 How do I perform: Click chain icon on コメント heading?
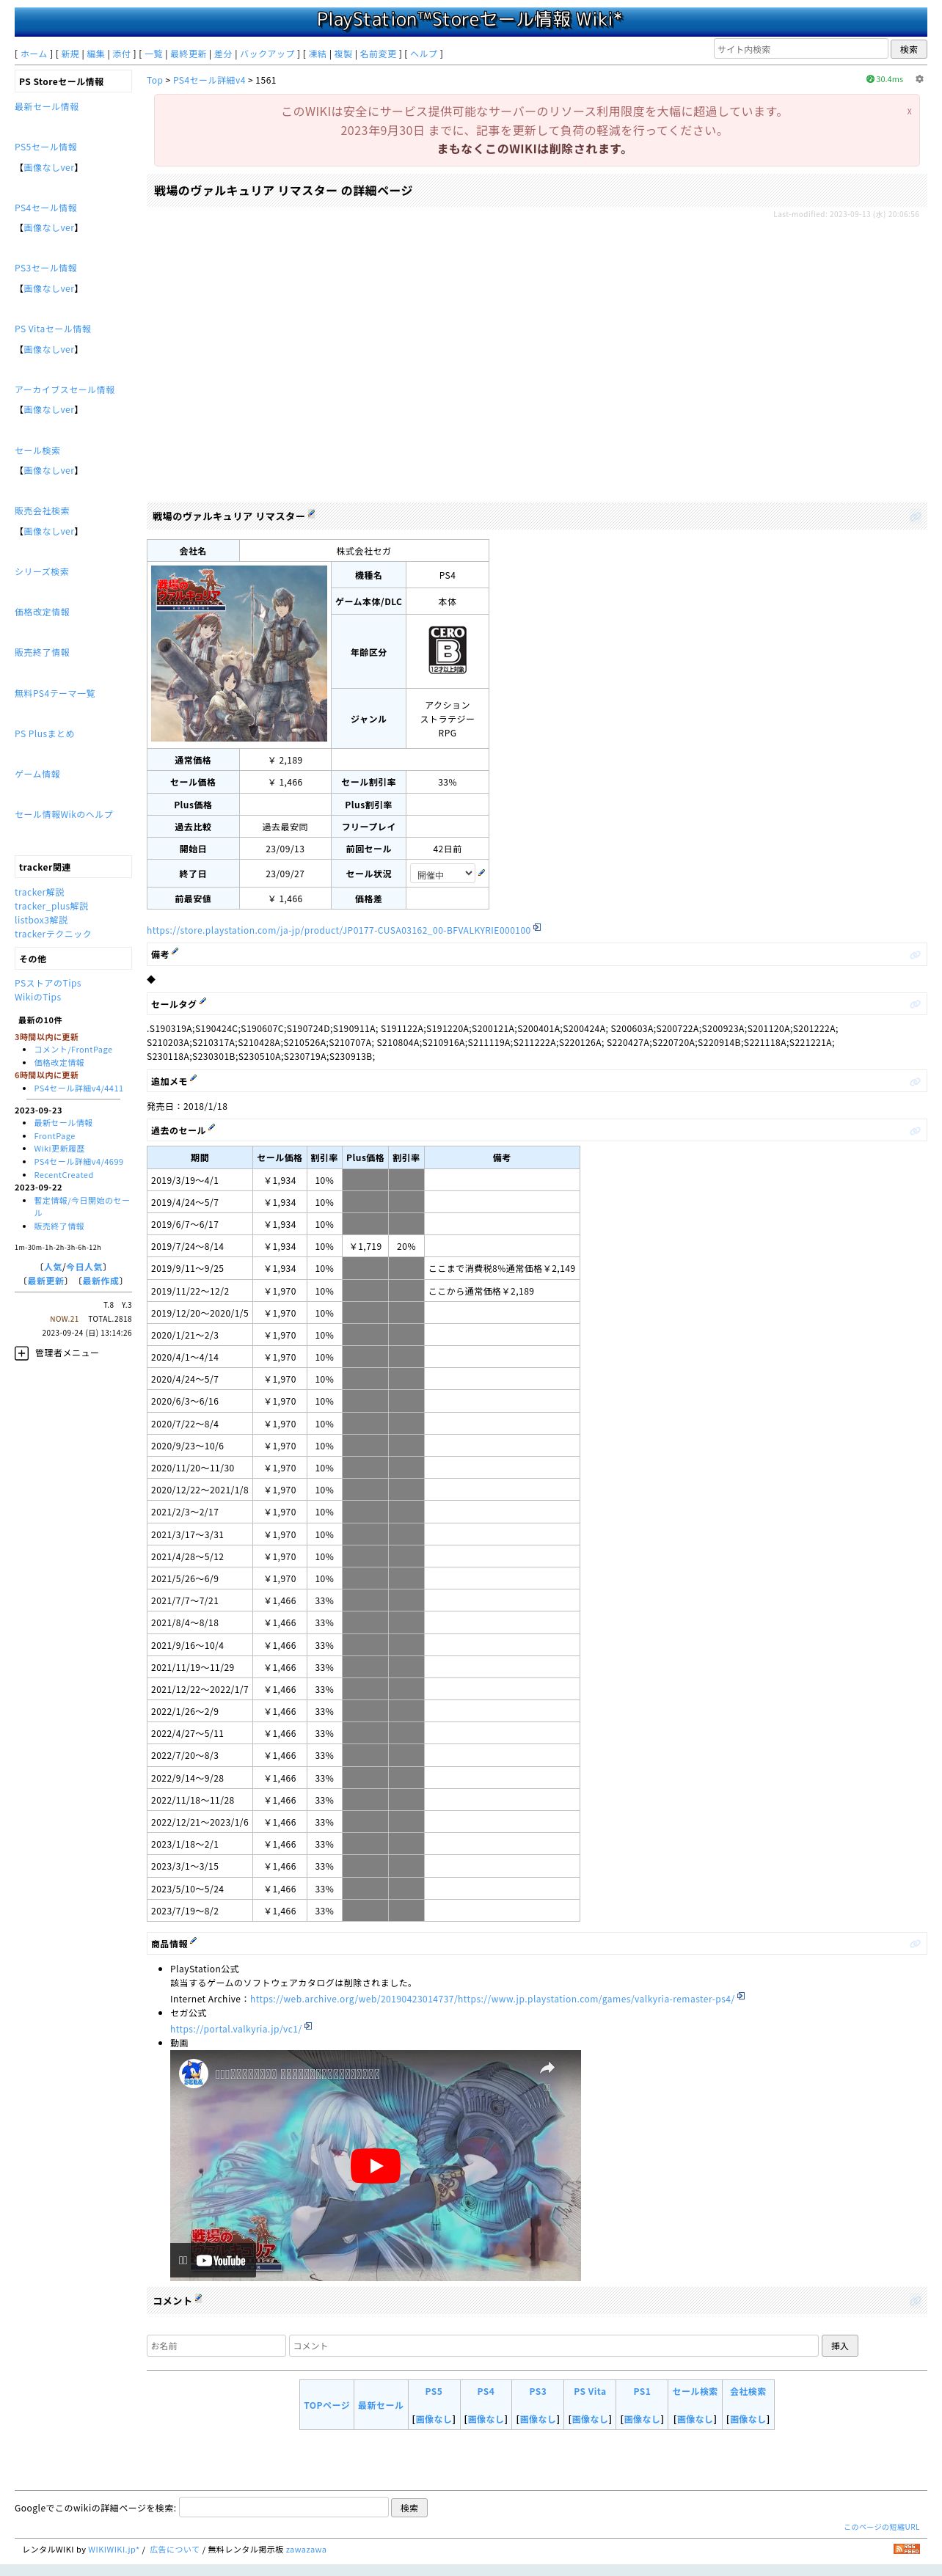(914, 2300)
